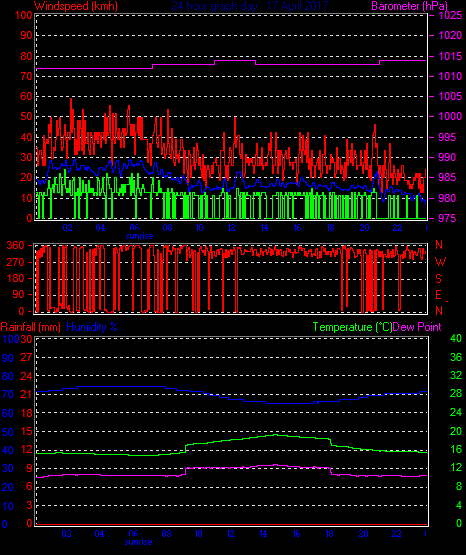
Task: Select the '40' humidity axis value
Action: click(x=8, y=450)
